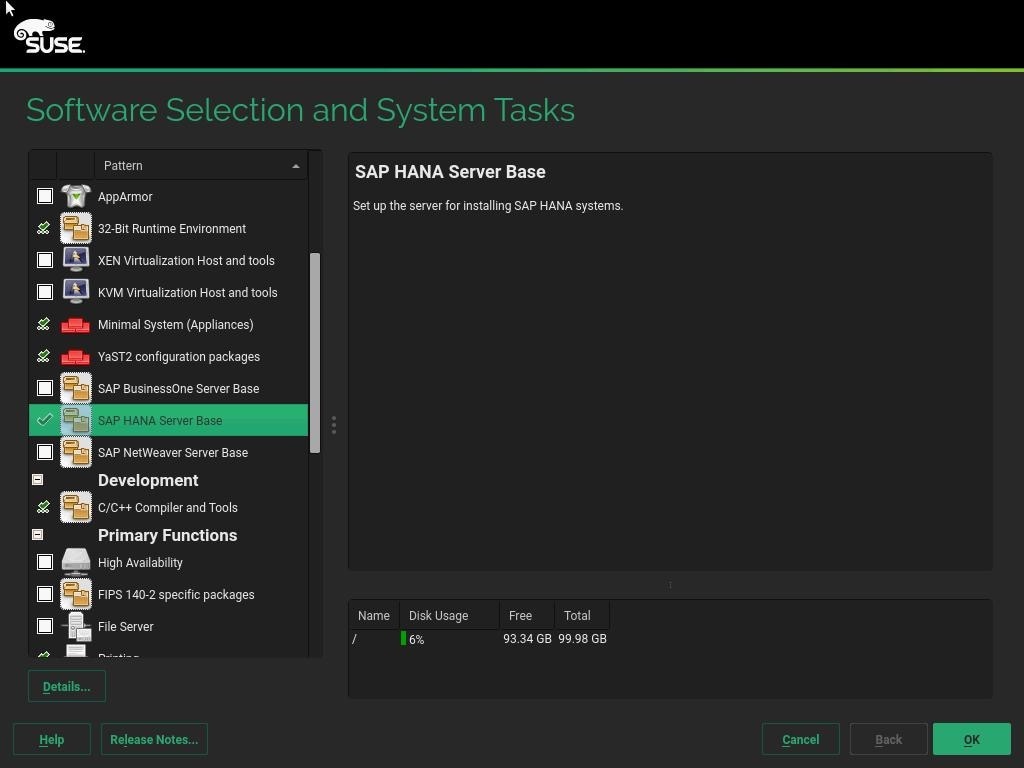Check the FIPS 140-2 specific packages box
Viewport: 1024px width, 768px height.
pos(44,594)
